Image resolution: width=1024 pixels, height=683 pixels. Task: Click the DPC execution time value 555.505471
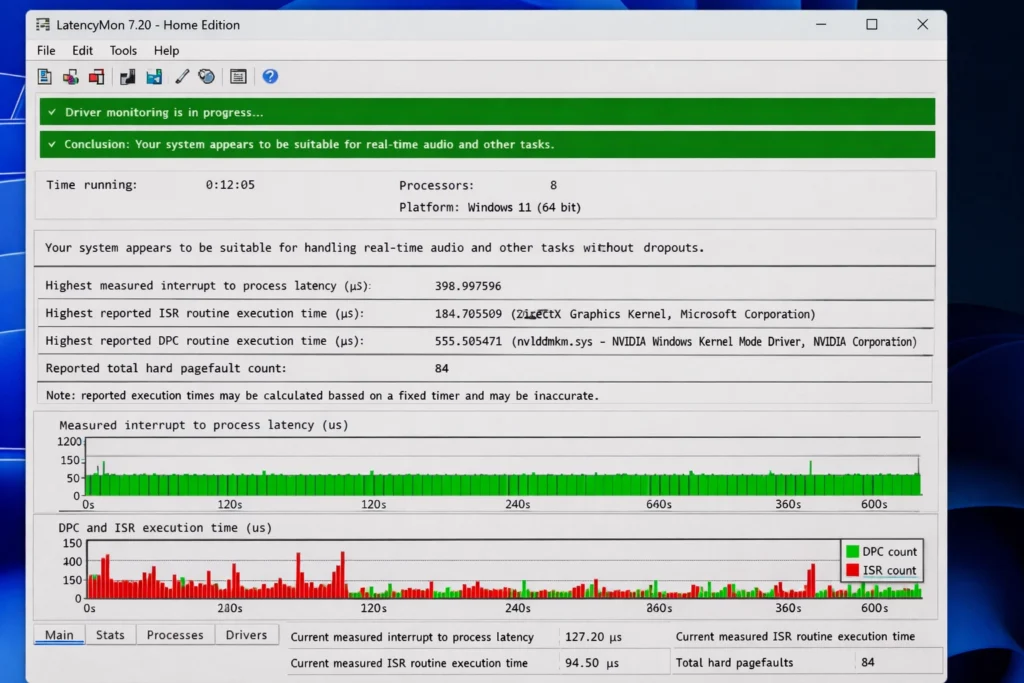click(x=468, y=342)
